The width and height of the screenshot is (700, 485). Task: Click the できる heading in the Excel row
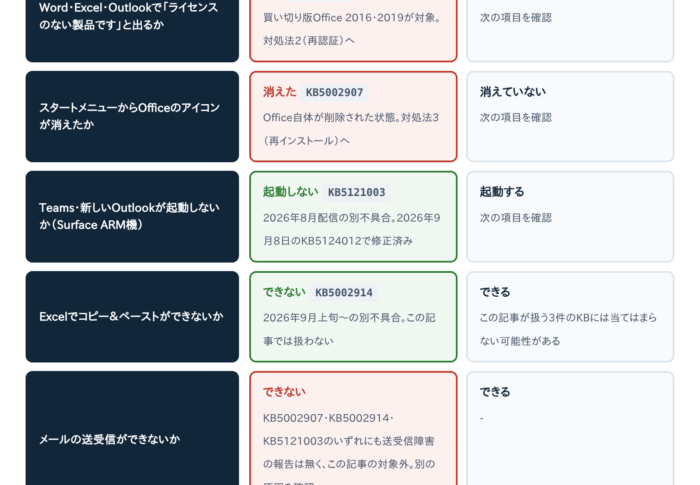pos(495,292)
